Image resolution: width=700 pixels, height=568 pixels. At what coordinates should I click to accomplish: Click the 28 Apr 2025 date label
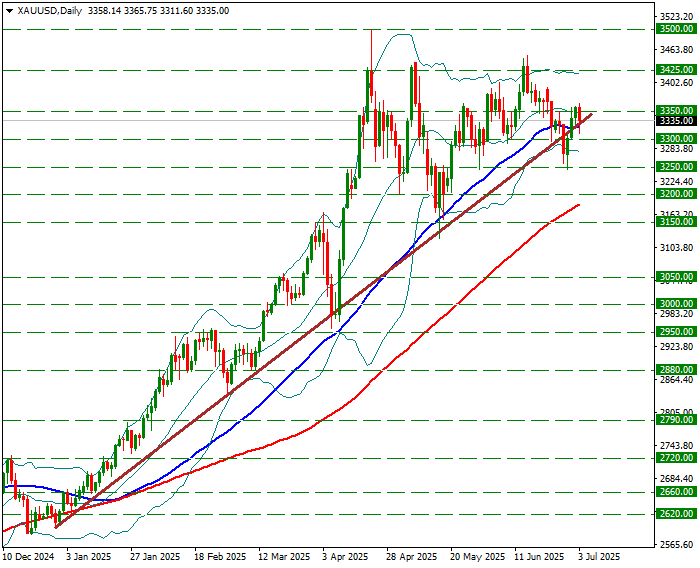click(x=412, y=557)
